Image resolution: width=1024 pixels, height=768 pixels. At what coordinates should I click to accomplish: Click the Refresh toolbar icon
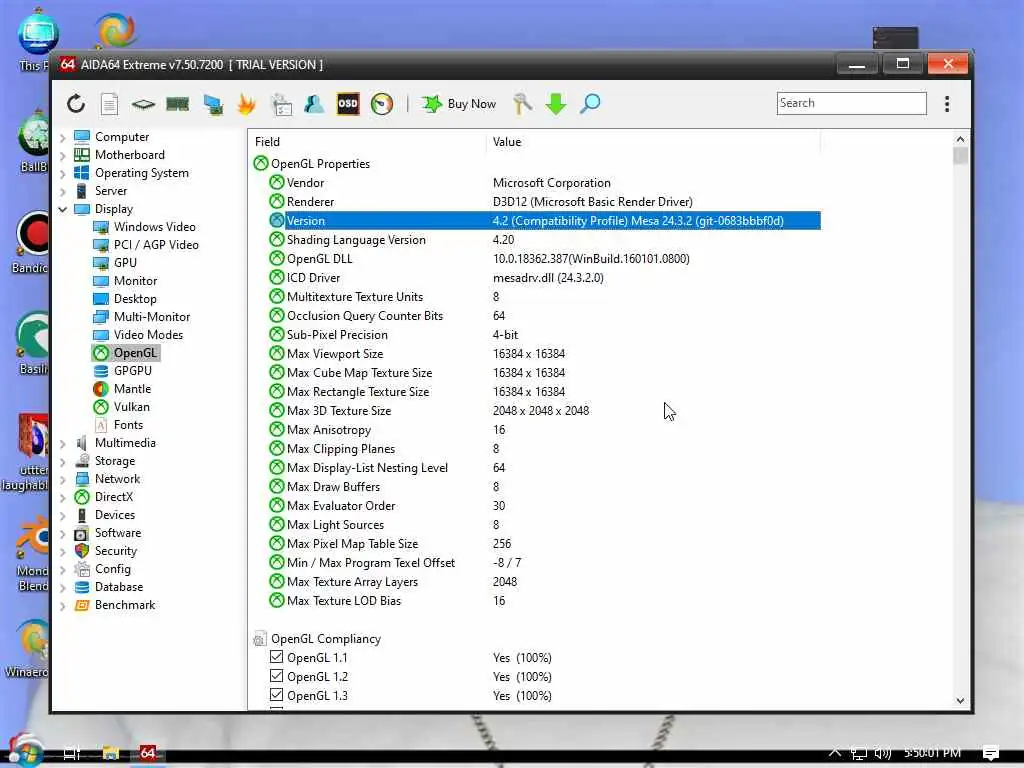tap(76, 104)
